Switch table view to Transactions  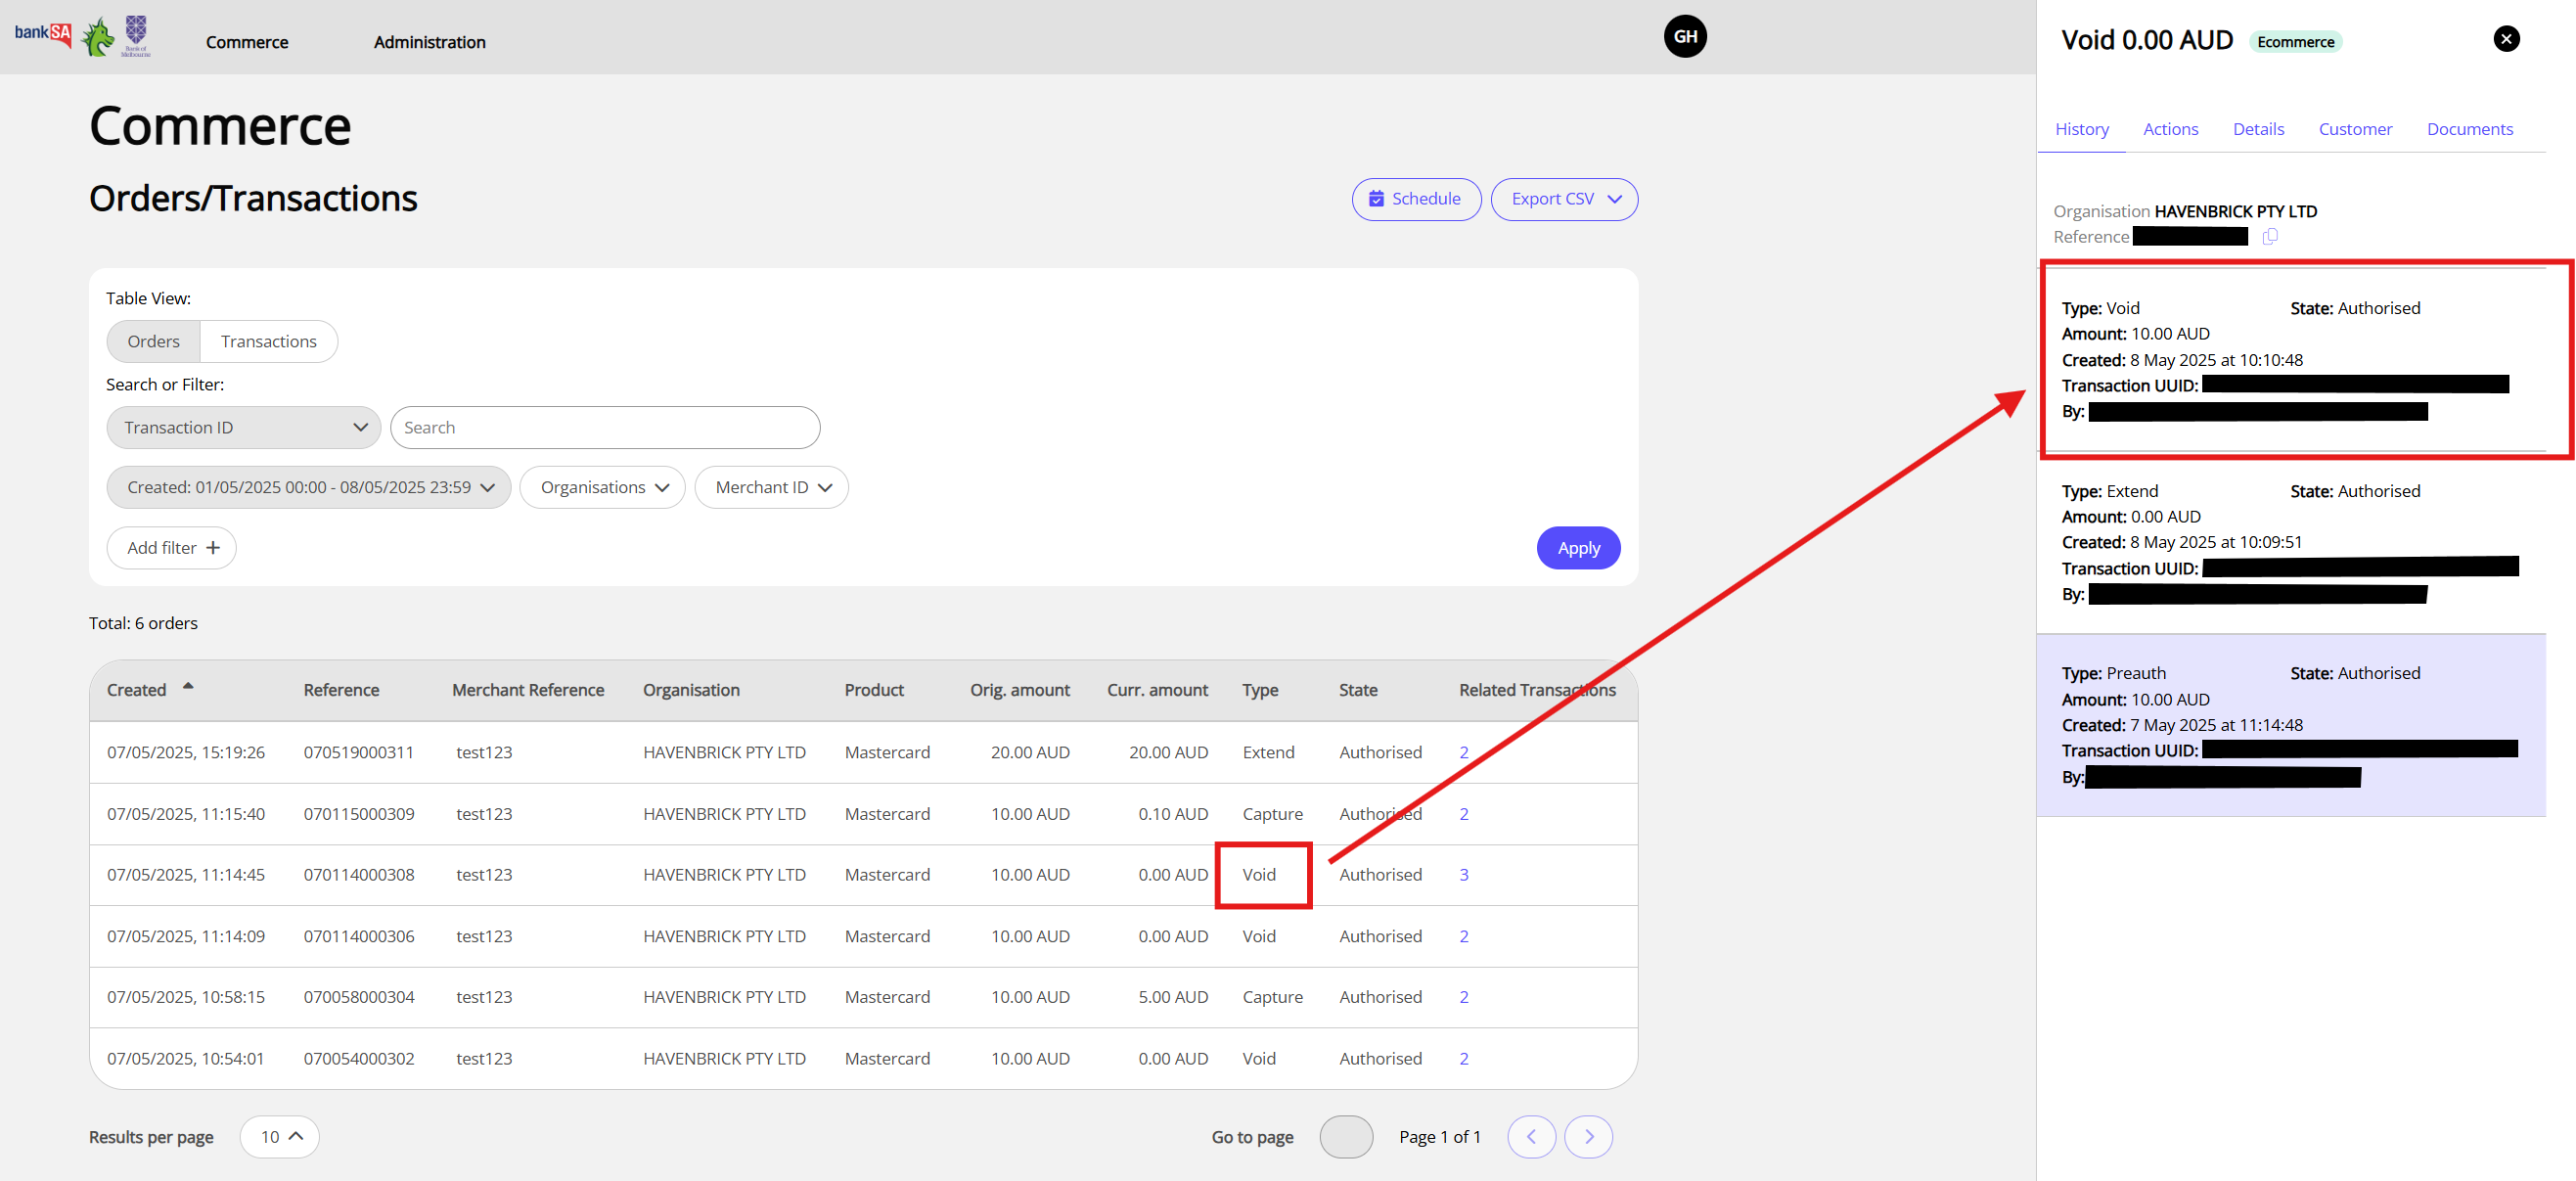[268, 342]
